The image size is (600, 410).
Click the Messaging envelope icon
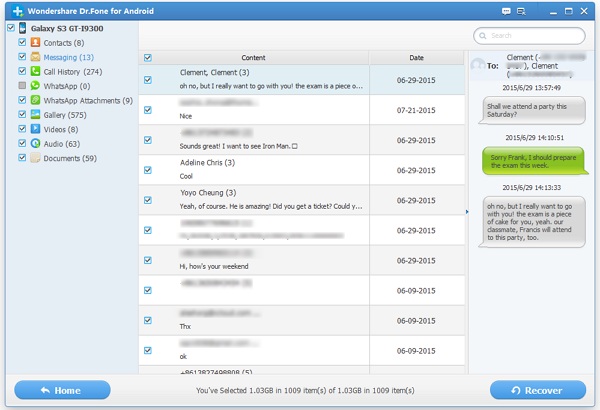pyautogui.click(x=35, y=57)
